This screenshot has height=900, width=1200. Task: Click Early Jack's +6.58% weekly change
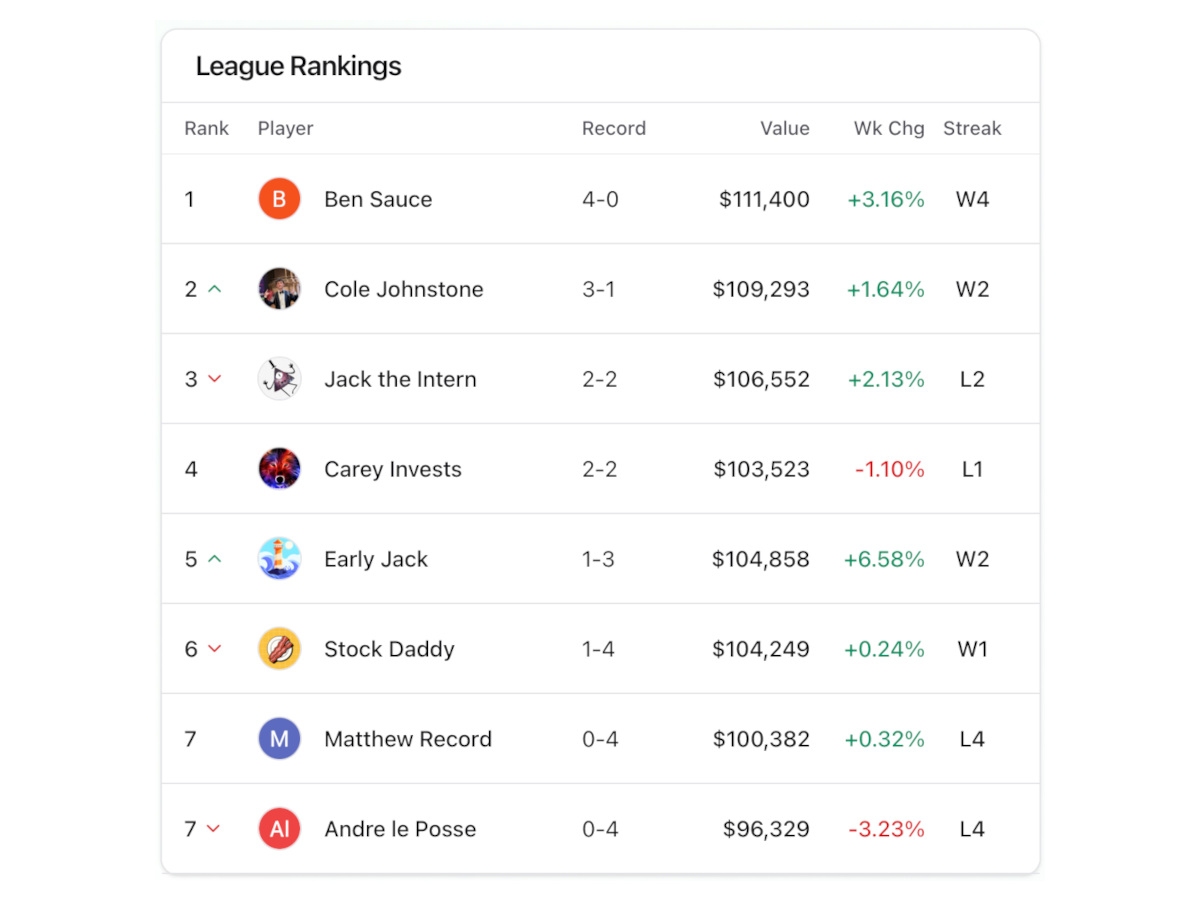pos(884,558)
